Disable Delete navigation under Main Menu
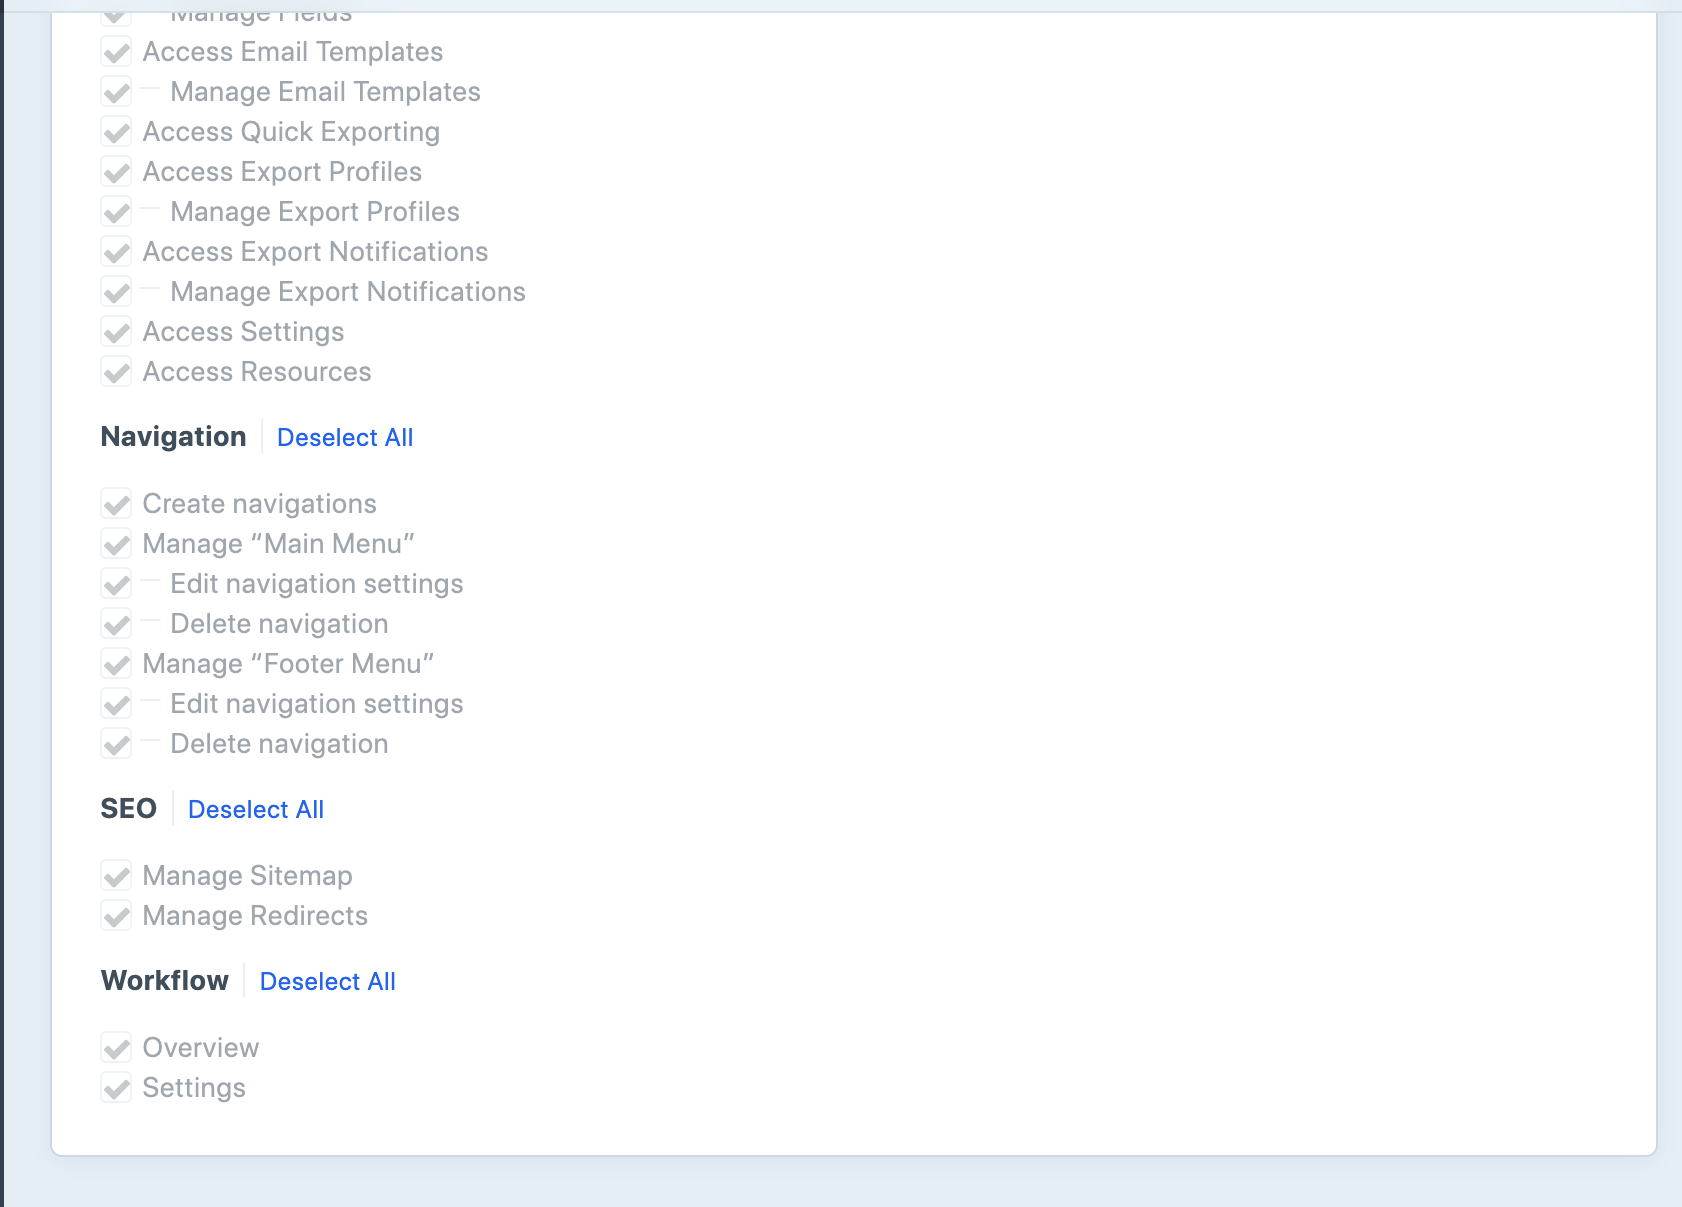This screenshot has width=1682, height=1207. tap(116, 624)
